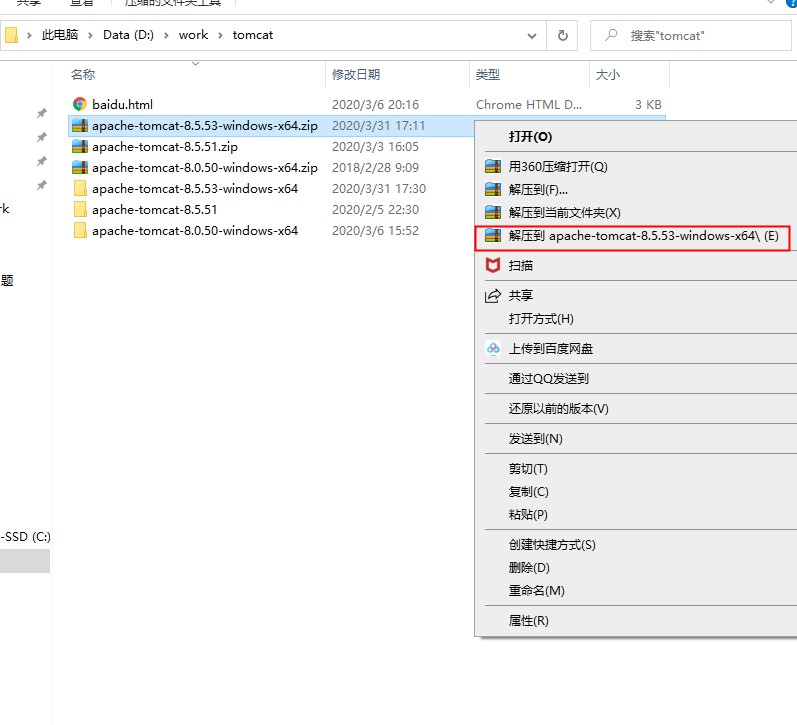Select the baidu.html file name
The width and height of the screenshot is (797, 725).
coord(122,104)
